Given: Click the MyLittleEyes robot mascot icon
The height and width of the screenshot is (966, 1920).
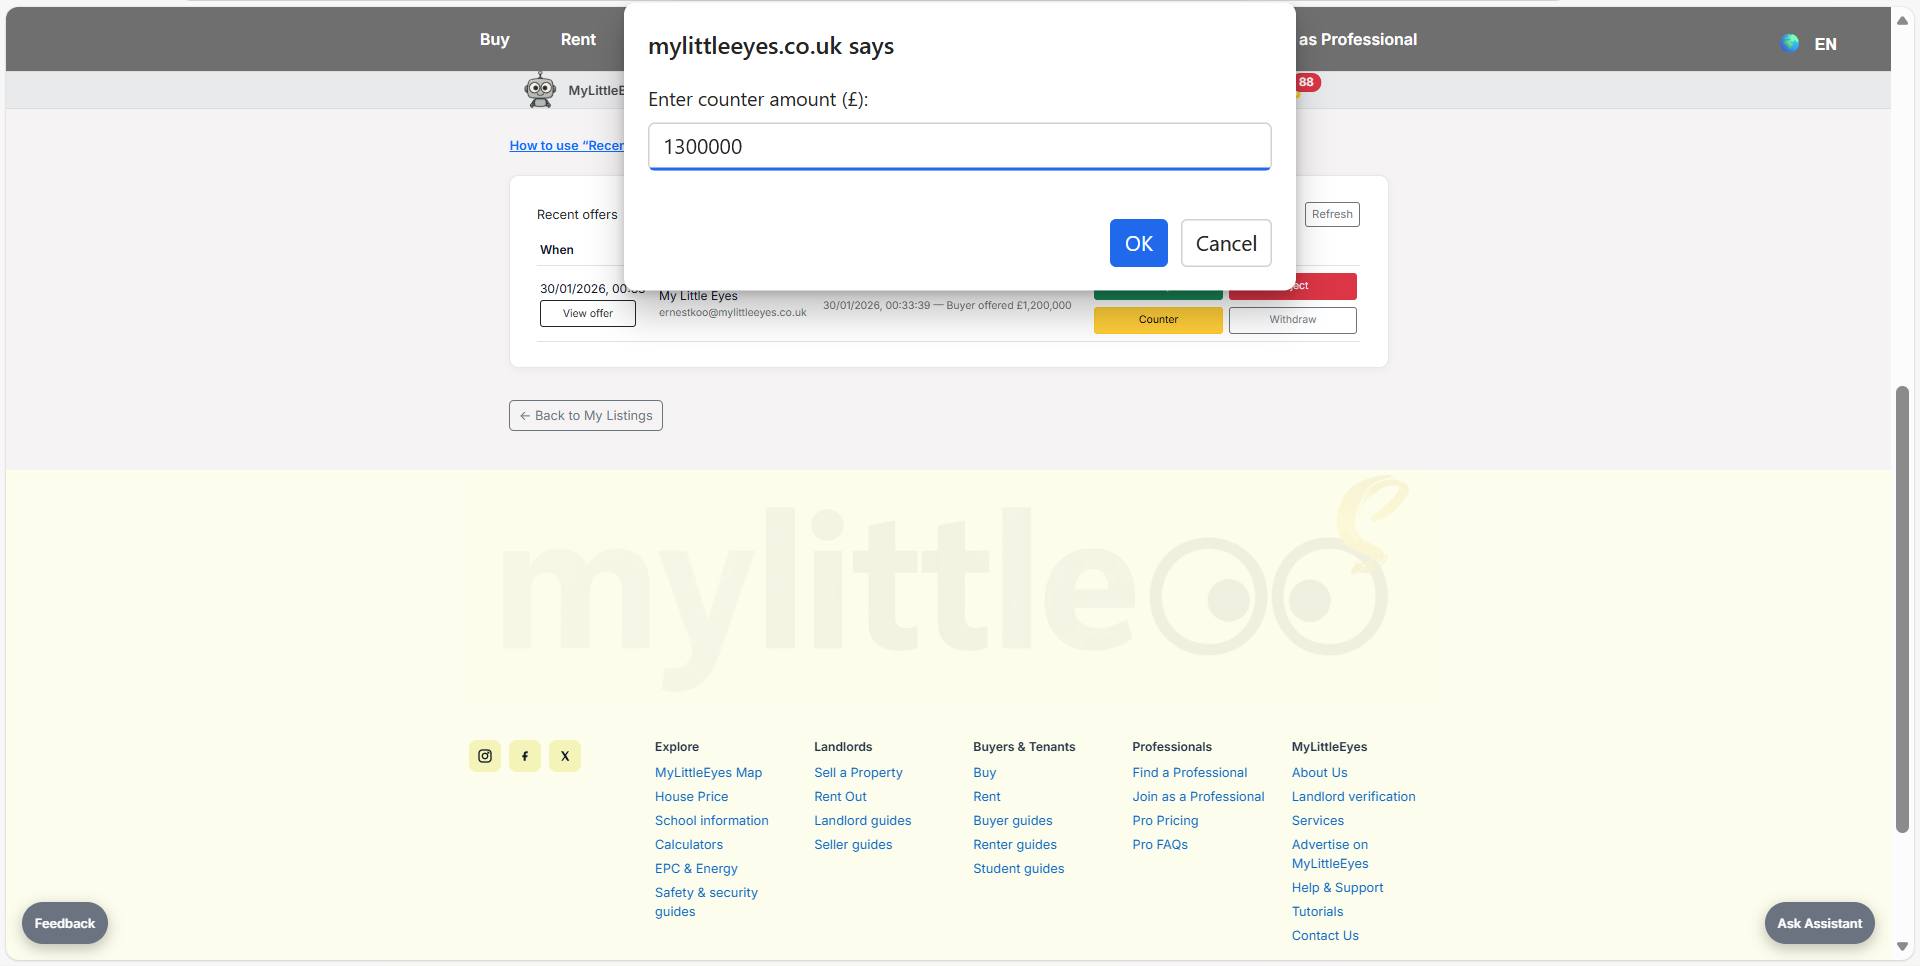Looking at the screenshot, I should coord(540,90).
